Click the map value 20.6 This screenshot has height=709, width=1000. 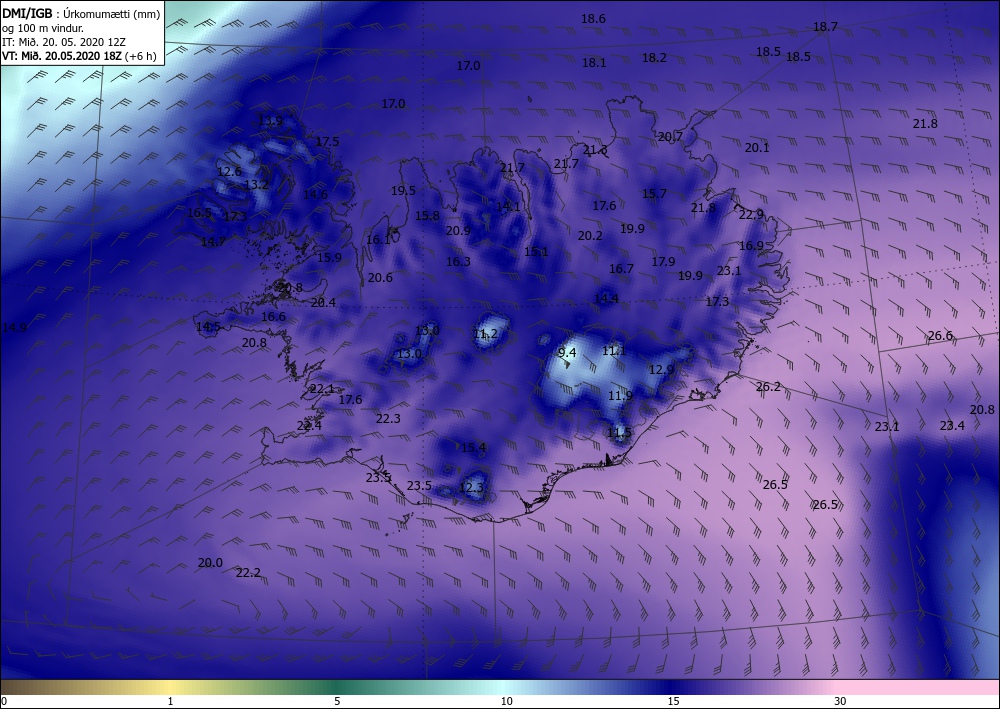[x=380, y=277]
